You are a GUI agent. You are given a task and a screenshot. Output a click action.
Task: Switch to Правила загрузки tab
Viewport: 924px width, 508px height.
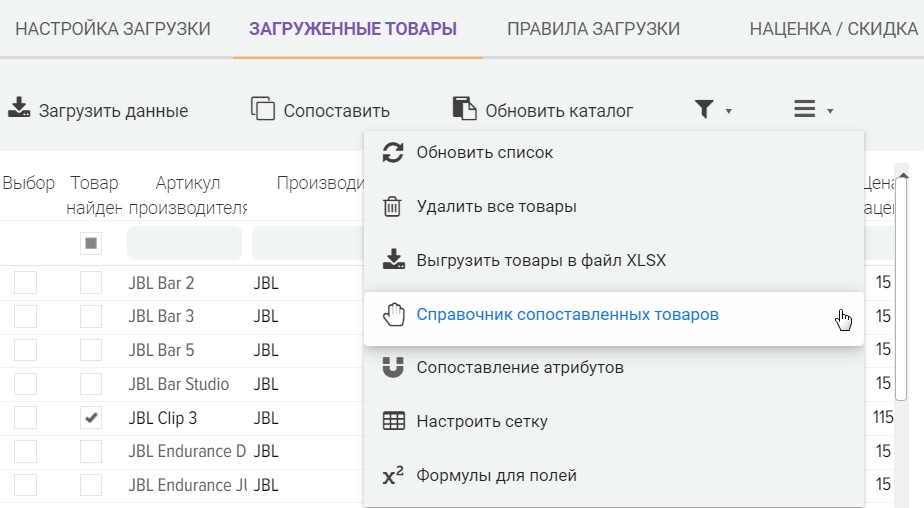pyautogui.click(x=593, y=29)
